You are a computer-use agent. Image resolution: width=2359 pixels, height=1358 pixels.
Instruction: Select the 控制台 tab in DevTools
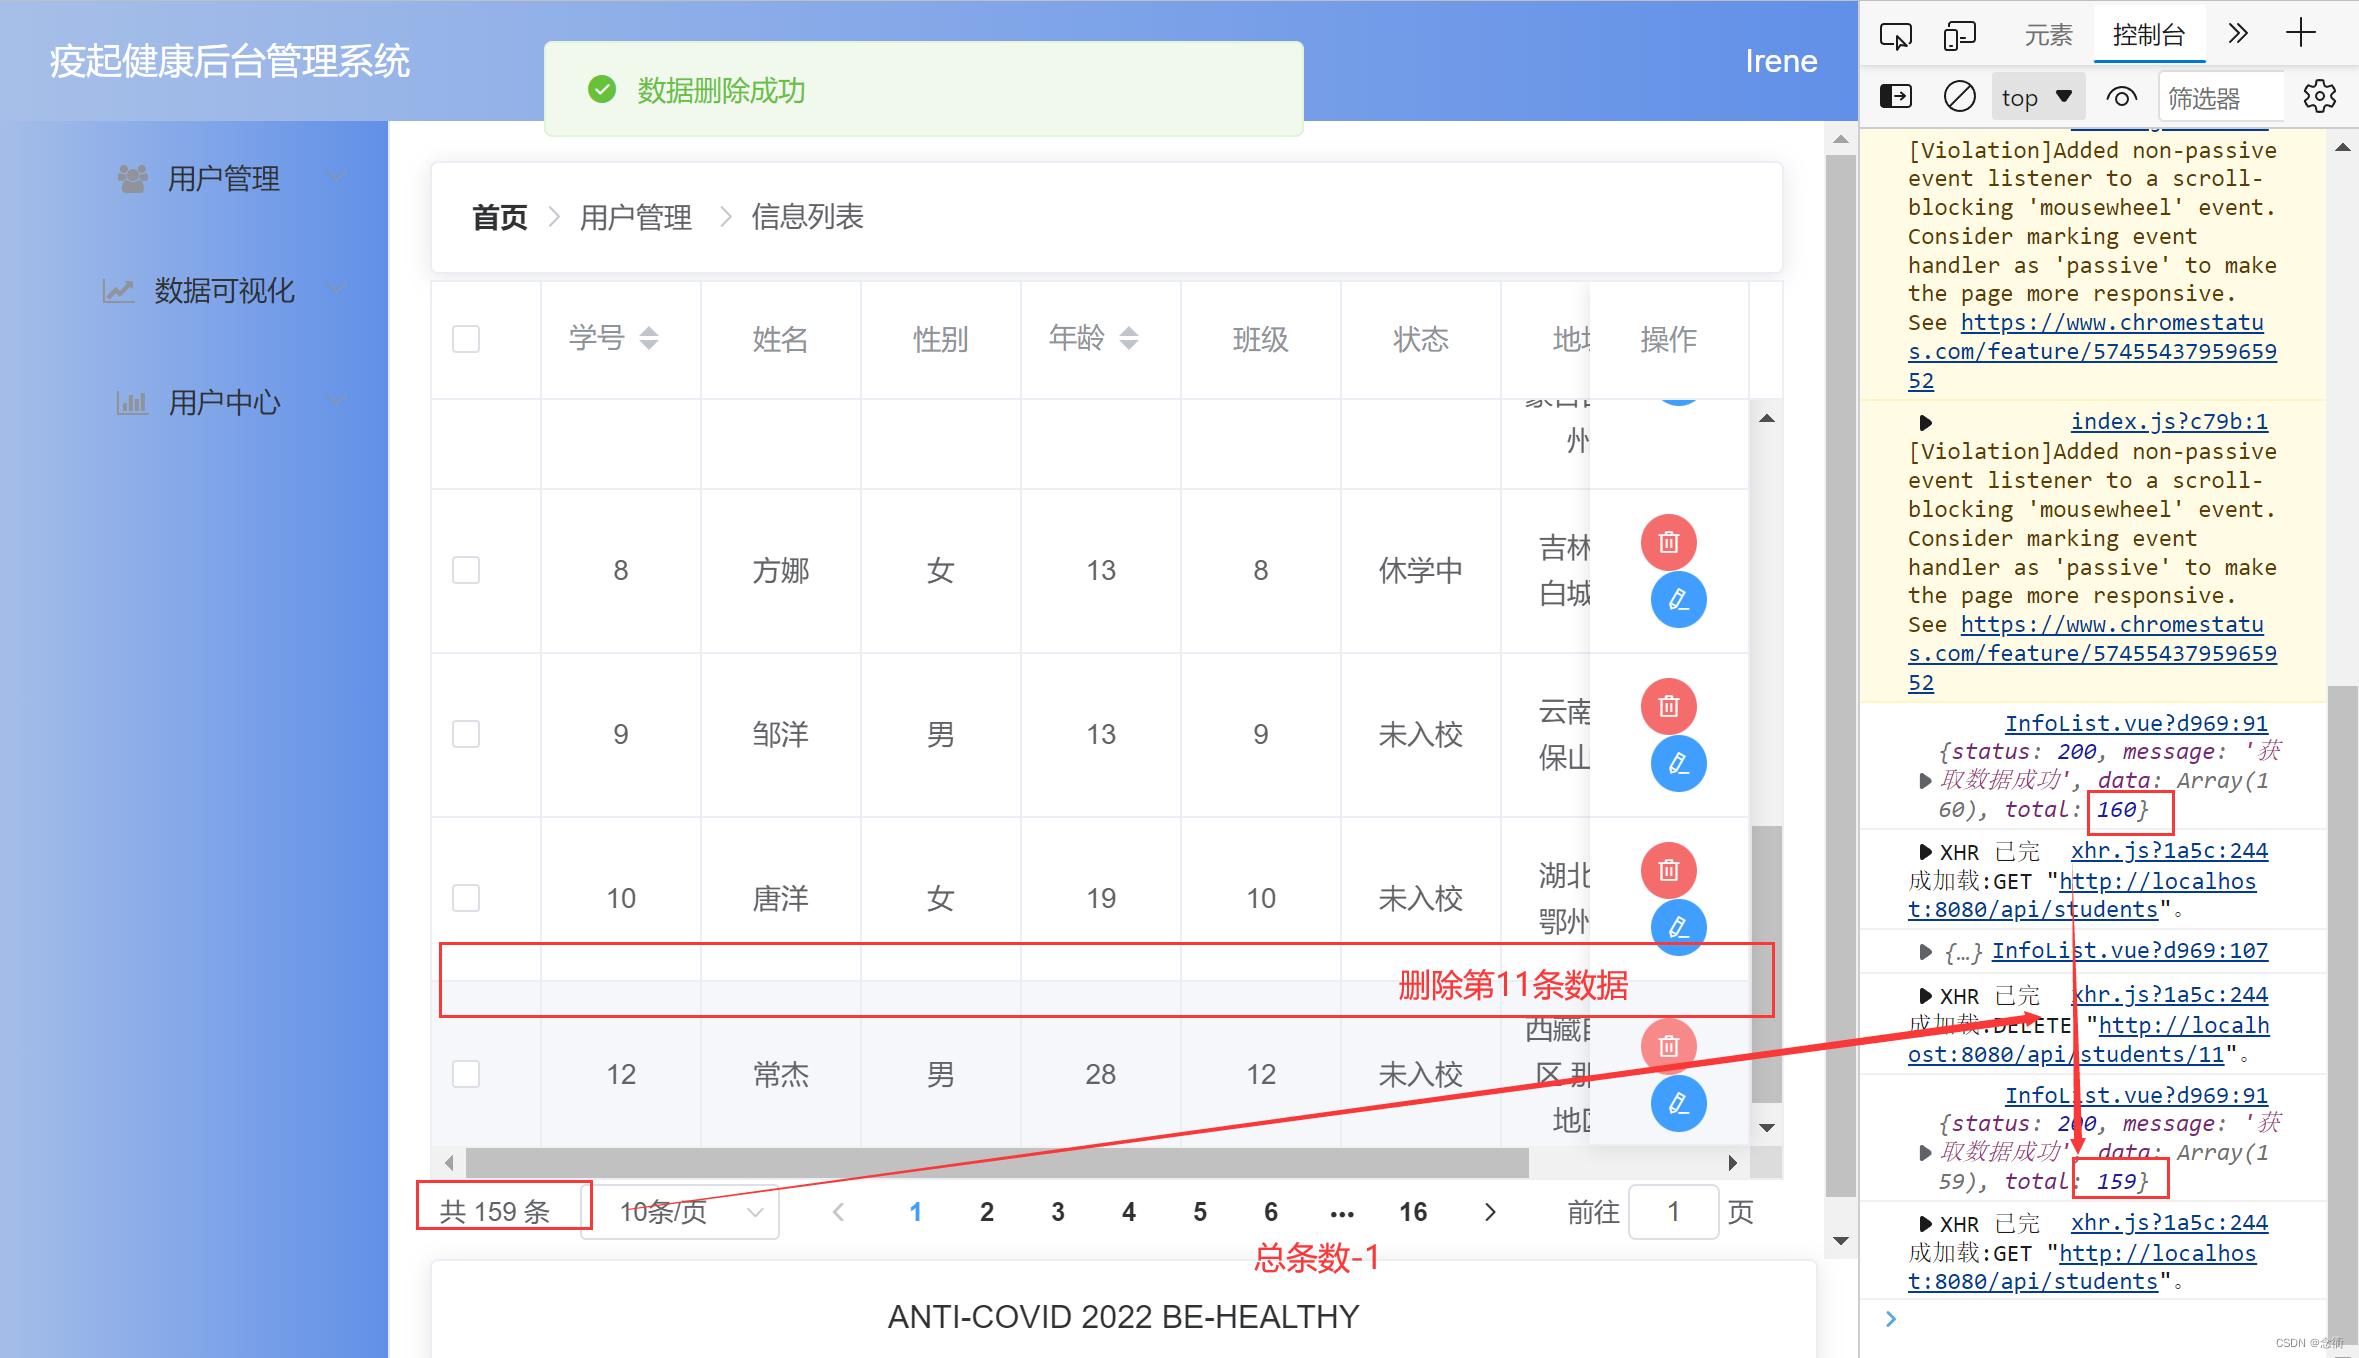click(x=2148, y=33)
